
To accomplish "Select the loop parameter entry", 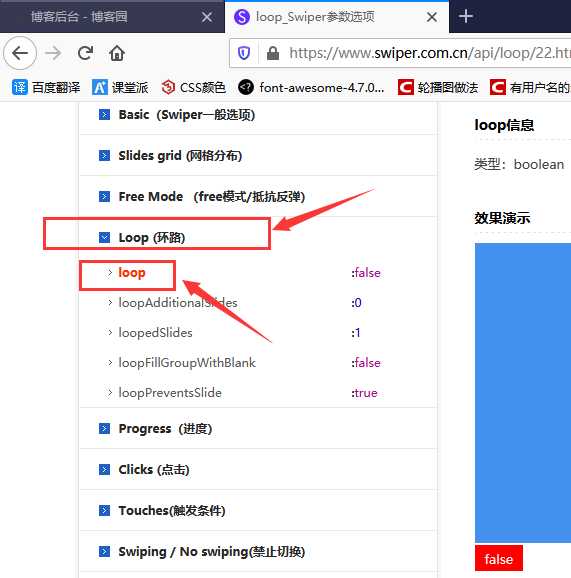I will tap(132, 273).
